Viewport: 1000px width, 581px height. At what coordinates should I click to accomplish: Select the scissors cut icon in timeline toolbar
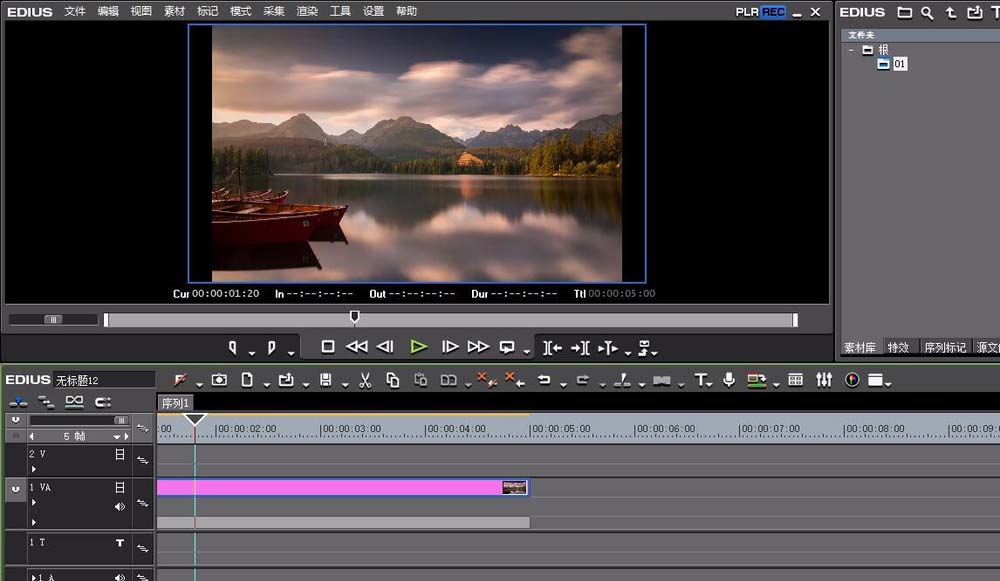point(365,381)
